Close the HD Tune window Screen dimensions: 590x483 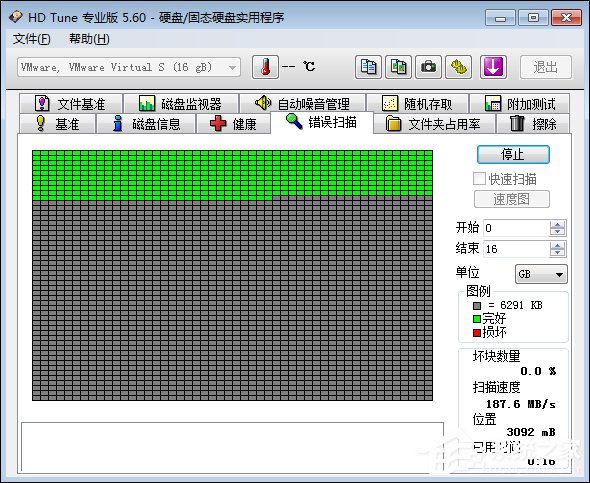click(x=566, y=18)
